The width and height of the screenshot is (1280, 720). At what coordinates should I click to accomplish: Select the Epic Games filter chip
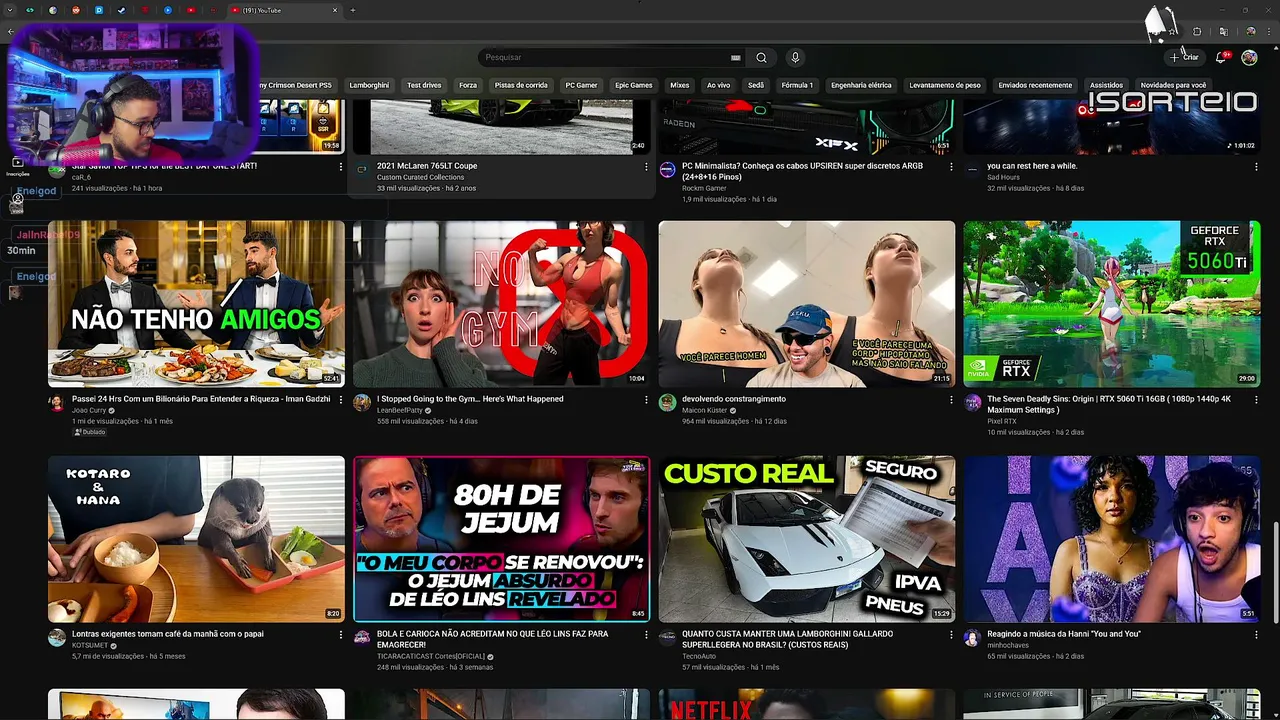[633, 85]
